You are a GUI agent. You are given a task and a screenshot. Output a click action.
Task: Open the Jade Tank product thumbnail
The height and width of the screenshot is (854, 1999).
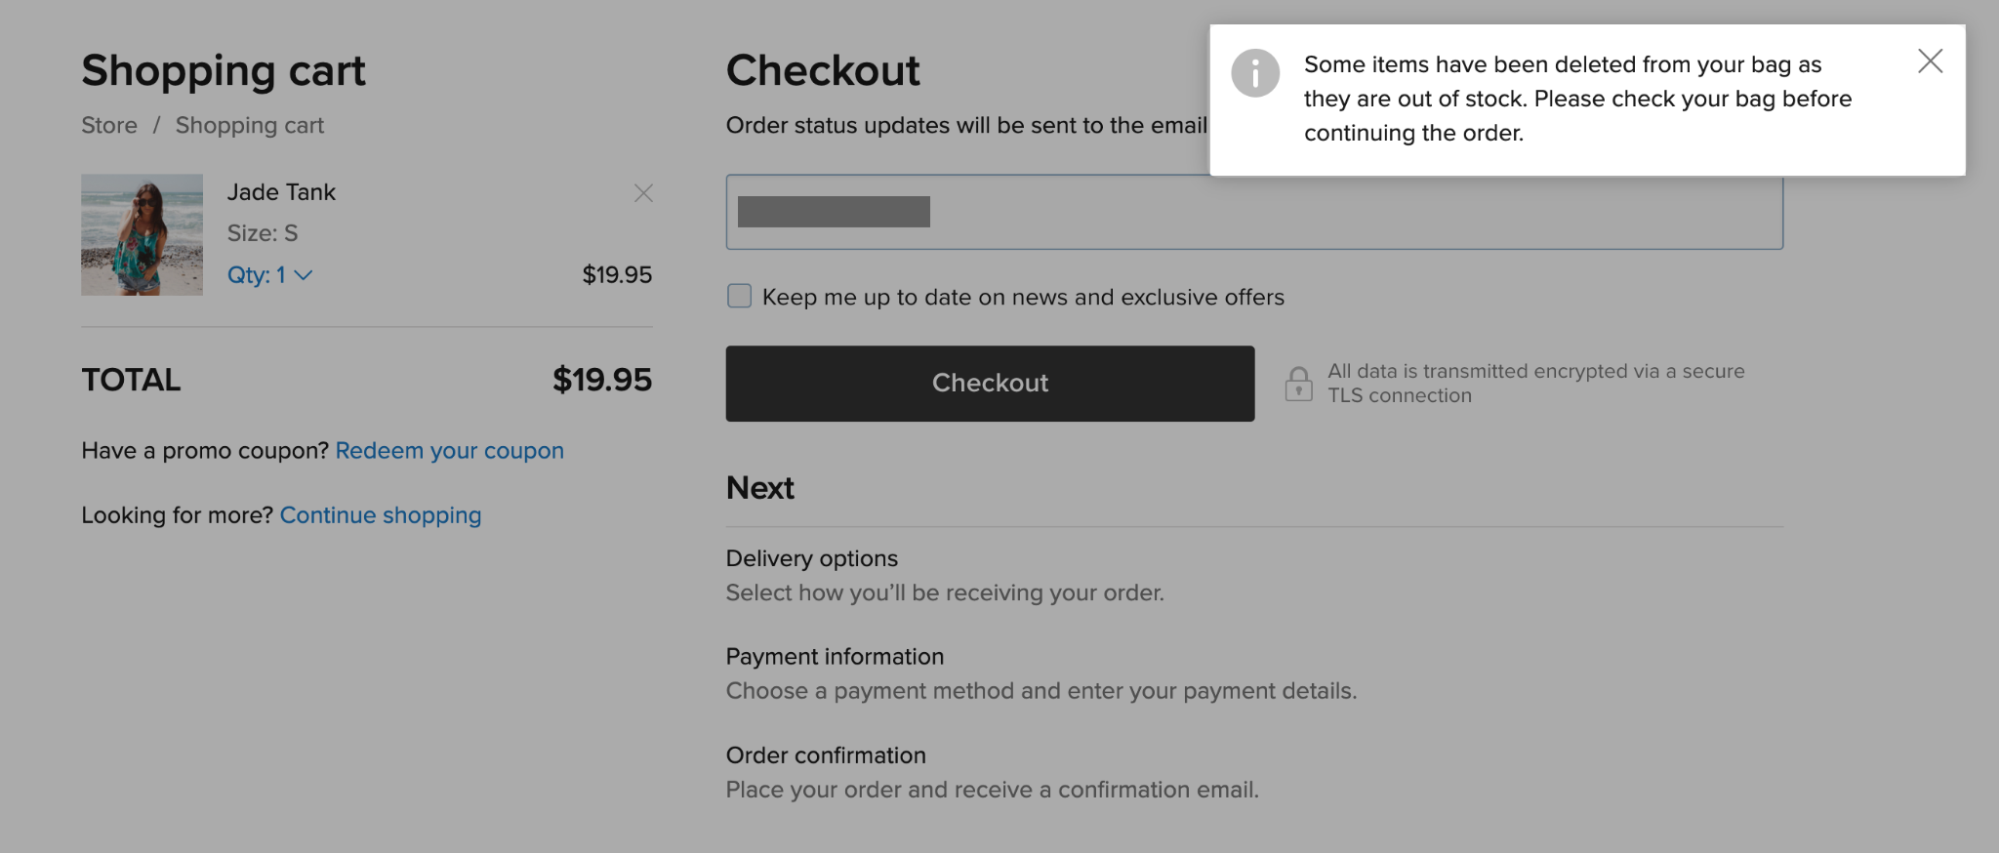click(x=142, y=235)
